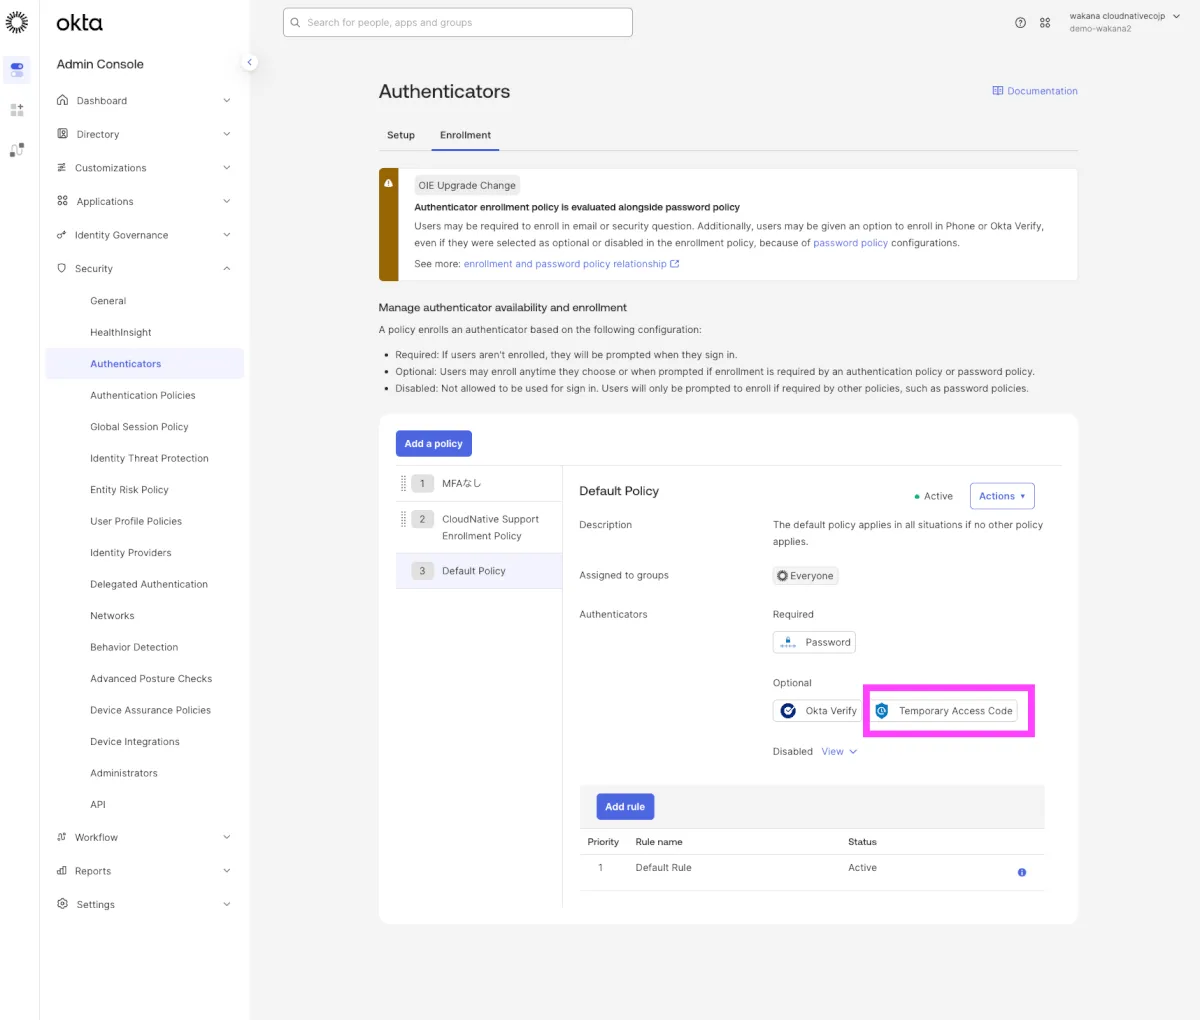
Task: Click the Password authenticator chip
Action: click(814, 642)
